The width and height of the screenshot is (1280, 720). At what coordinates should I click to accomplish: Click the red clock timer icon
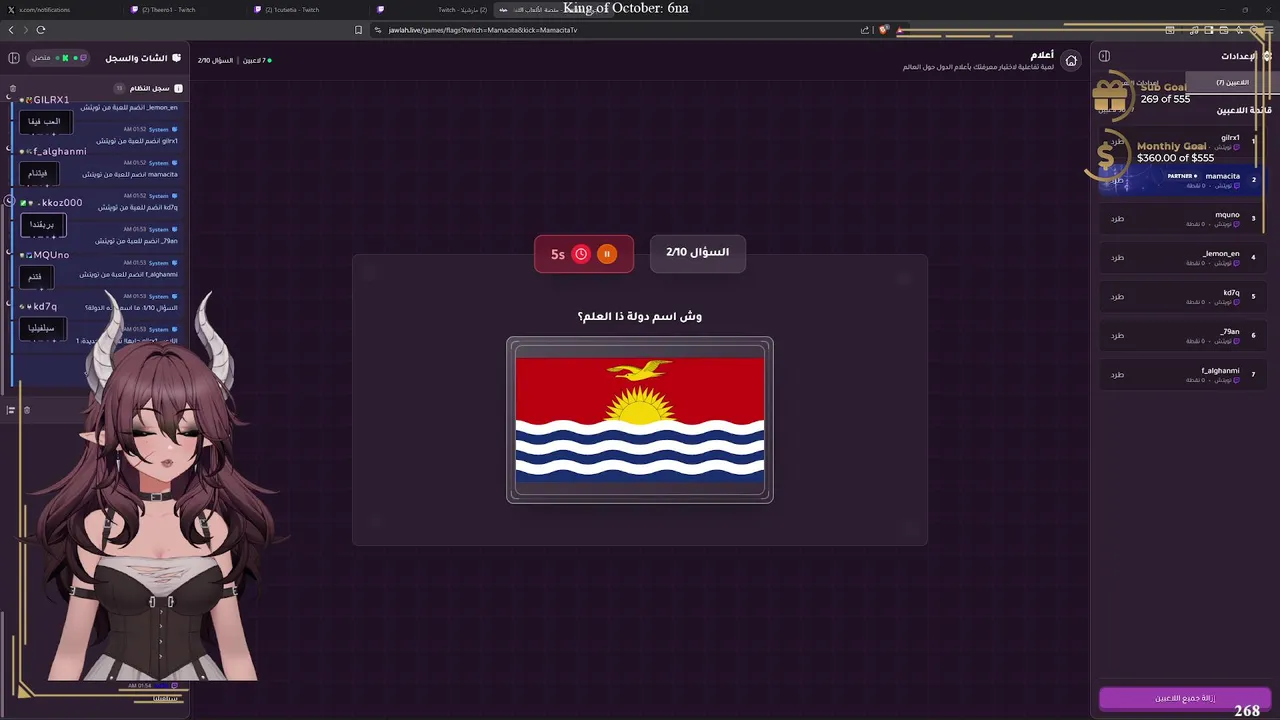[x=581, y=254]
